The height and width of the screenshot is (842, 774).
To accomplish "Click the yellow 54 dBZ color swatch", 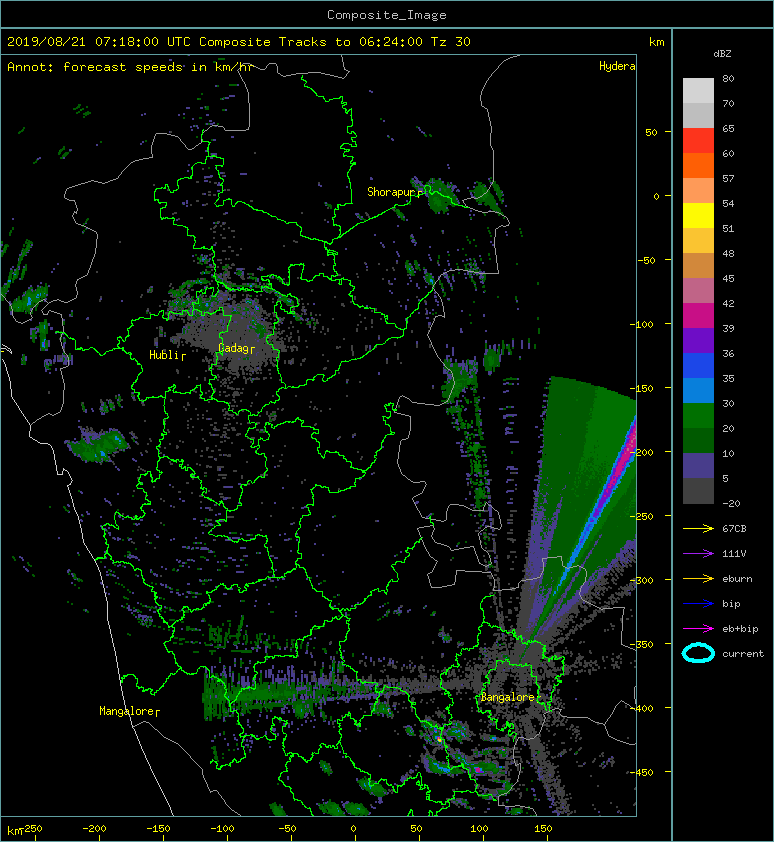I will pos(698,215).
